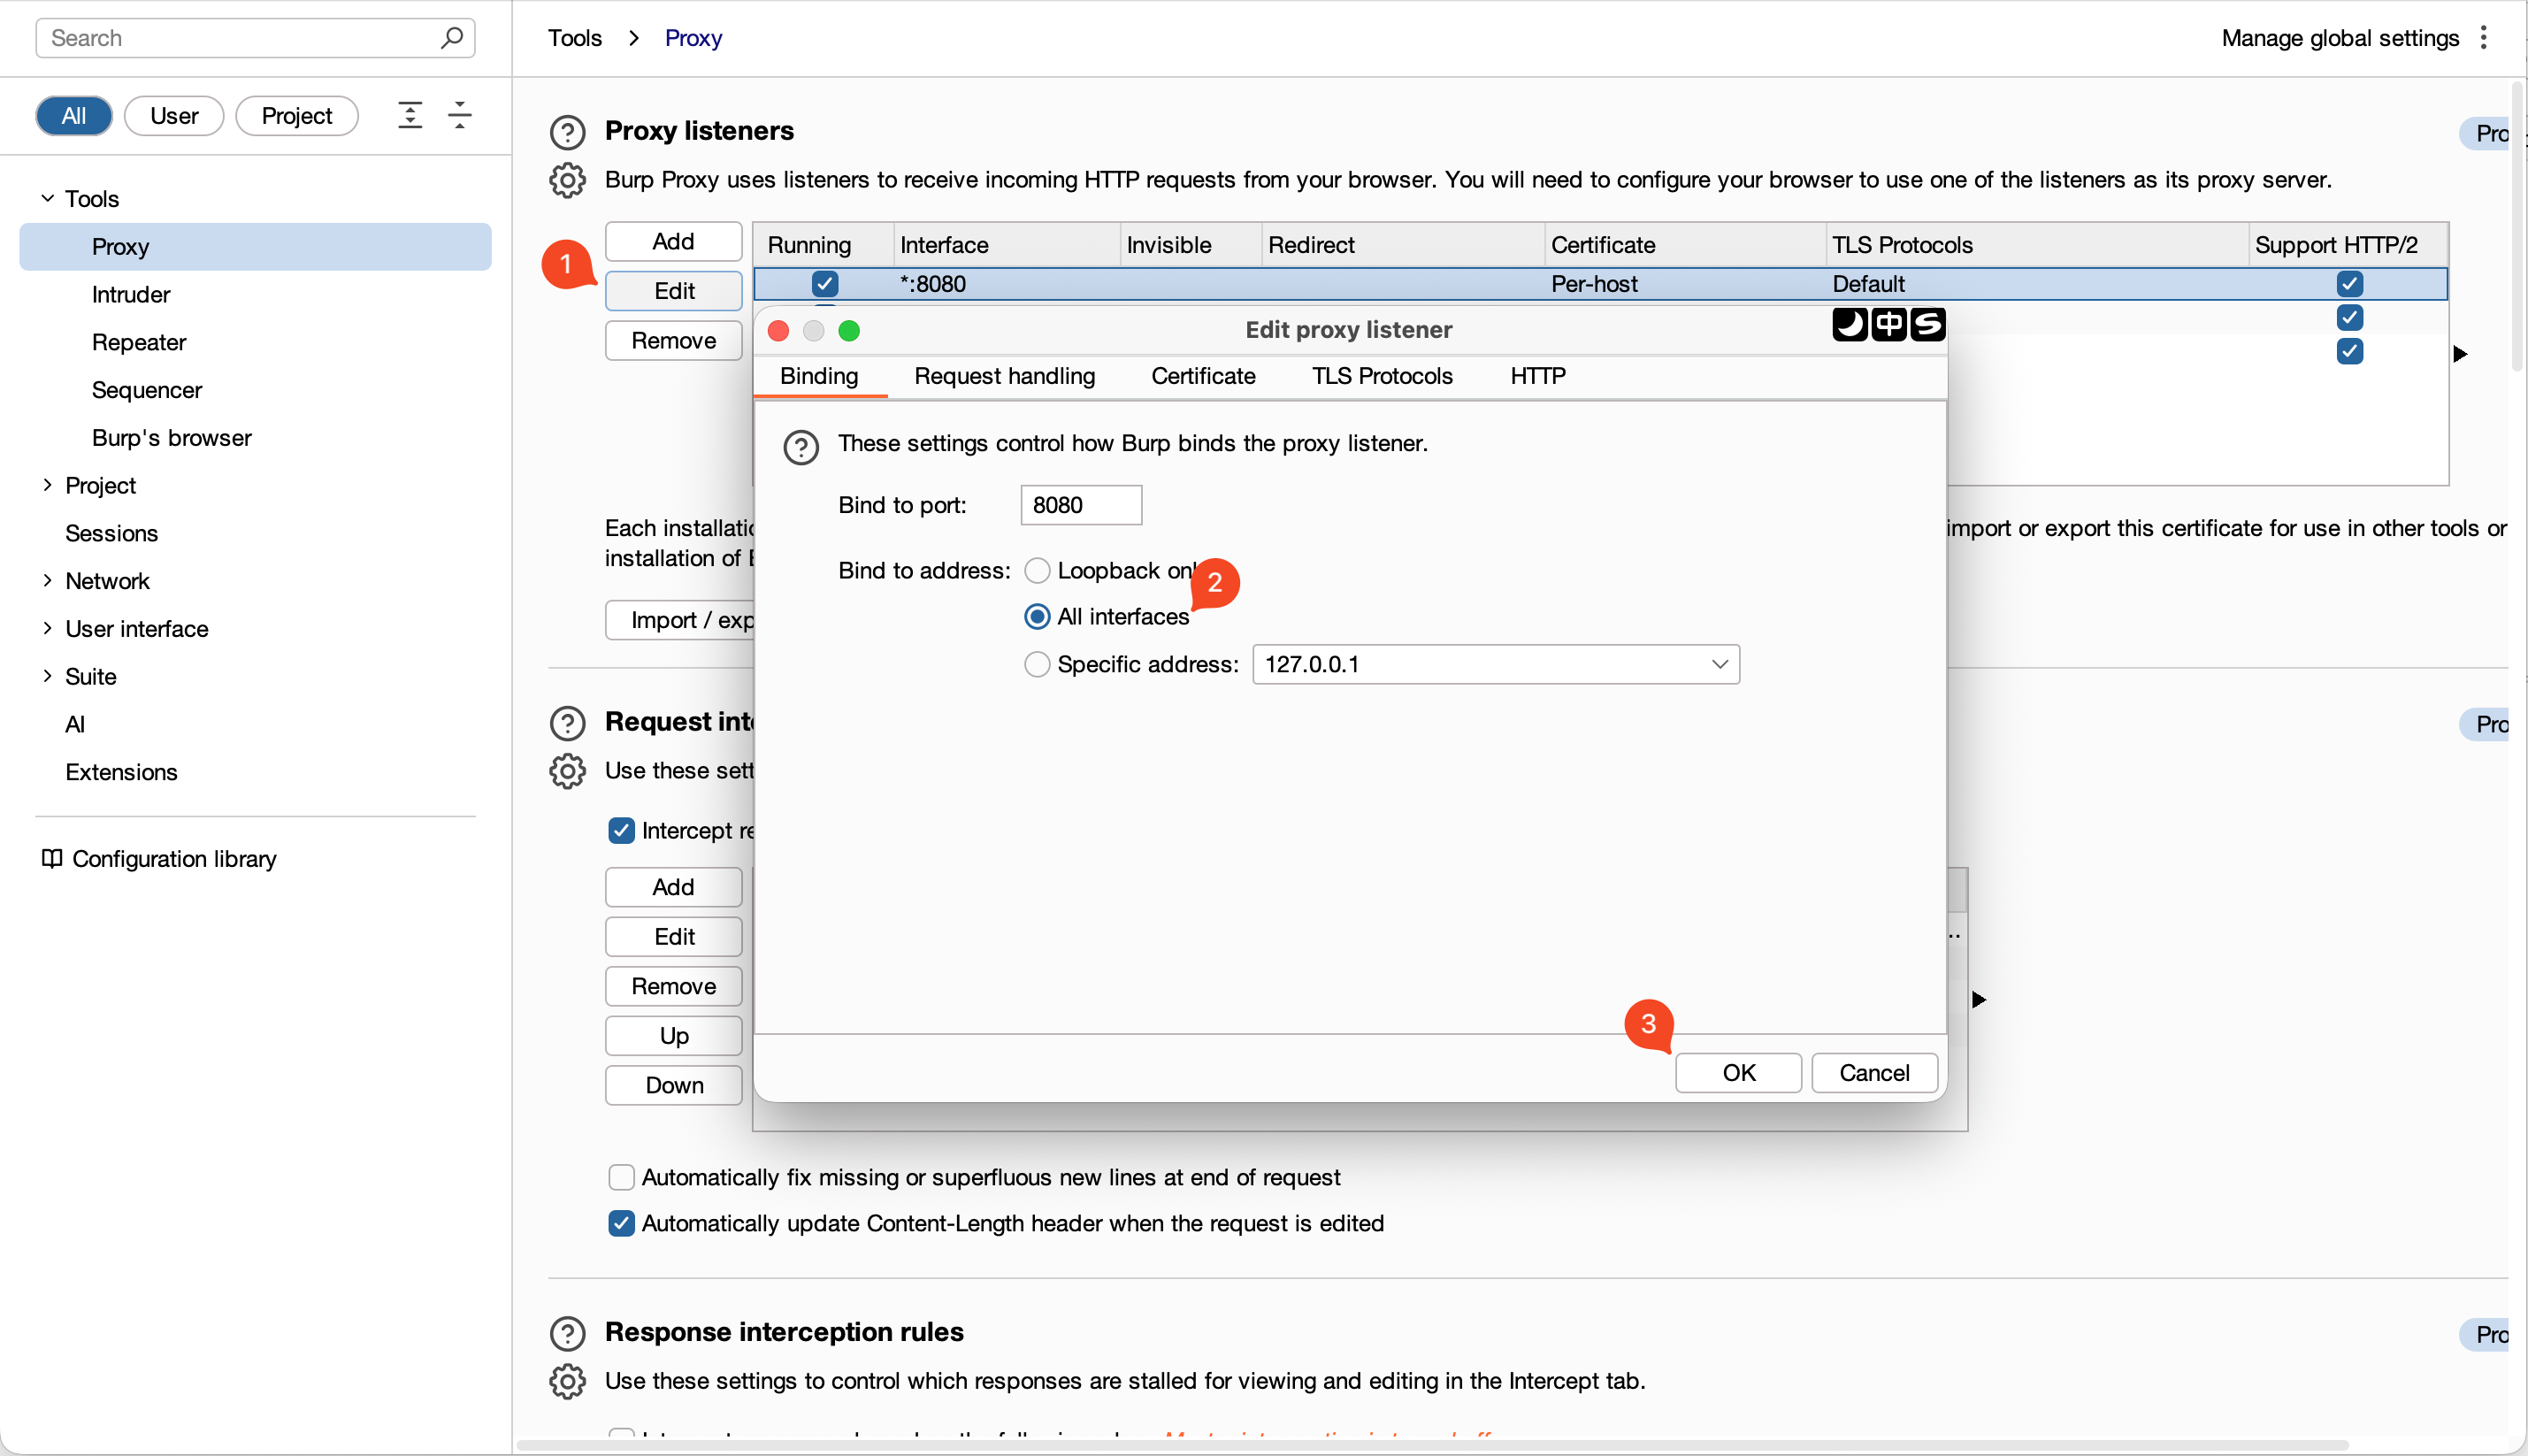The image size is (2528, 1456).
Task: Toggle Support HTTP/2 checkbox for *:8080 row
Action: (2350, 284)
